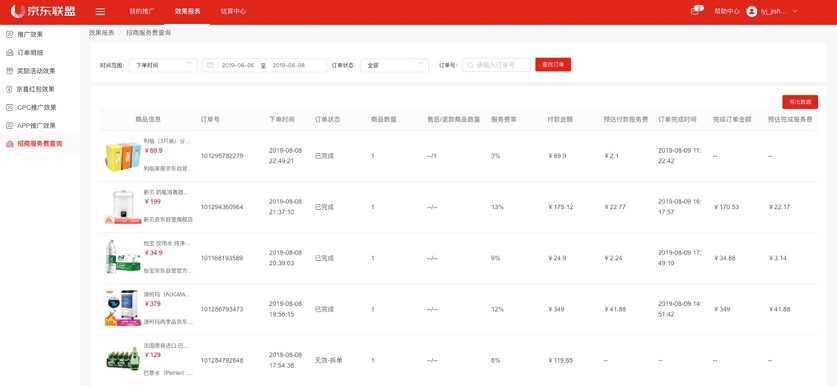Click the calendar icon in date range

click(210, 65)
